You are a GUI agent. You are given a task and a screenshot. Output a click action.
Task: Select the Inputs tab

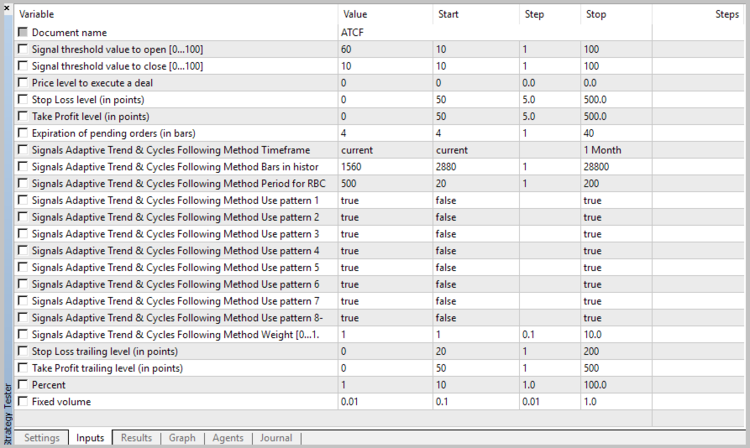coord(90,438)
